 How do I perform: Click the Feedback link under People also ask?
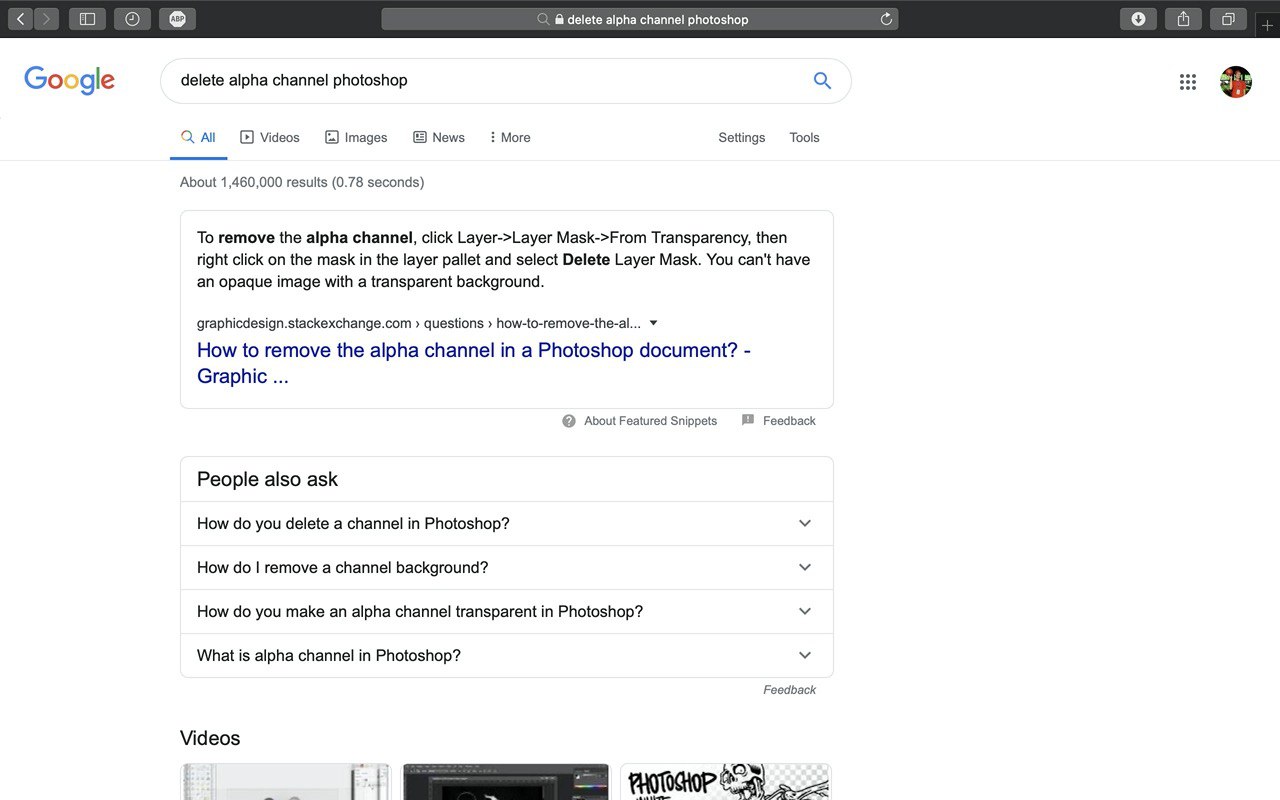point(789,690)
